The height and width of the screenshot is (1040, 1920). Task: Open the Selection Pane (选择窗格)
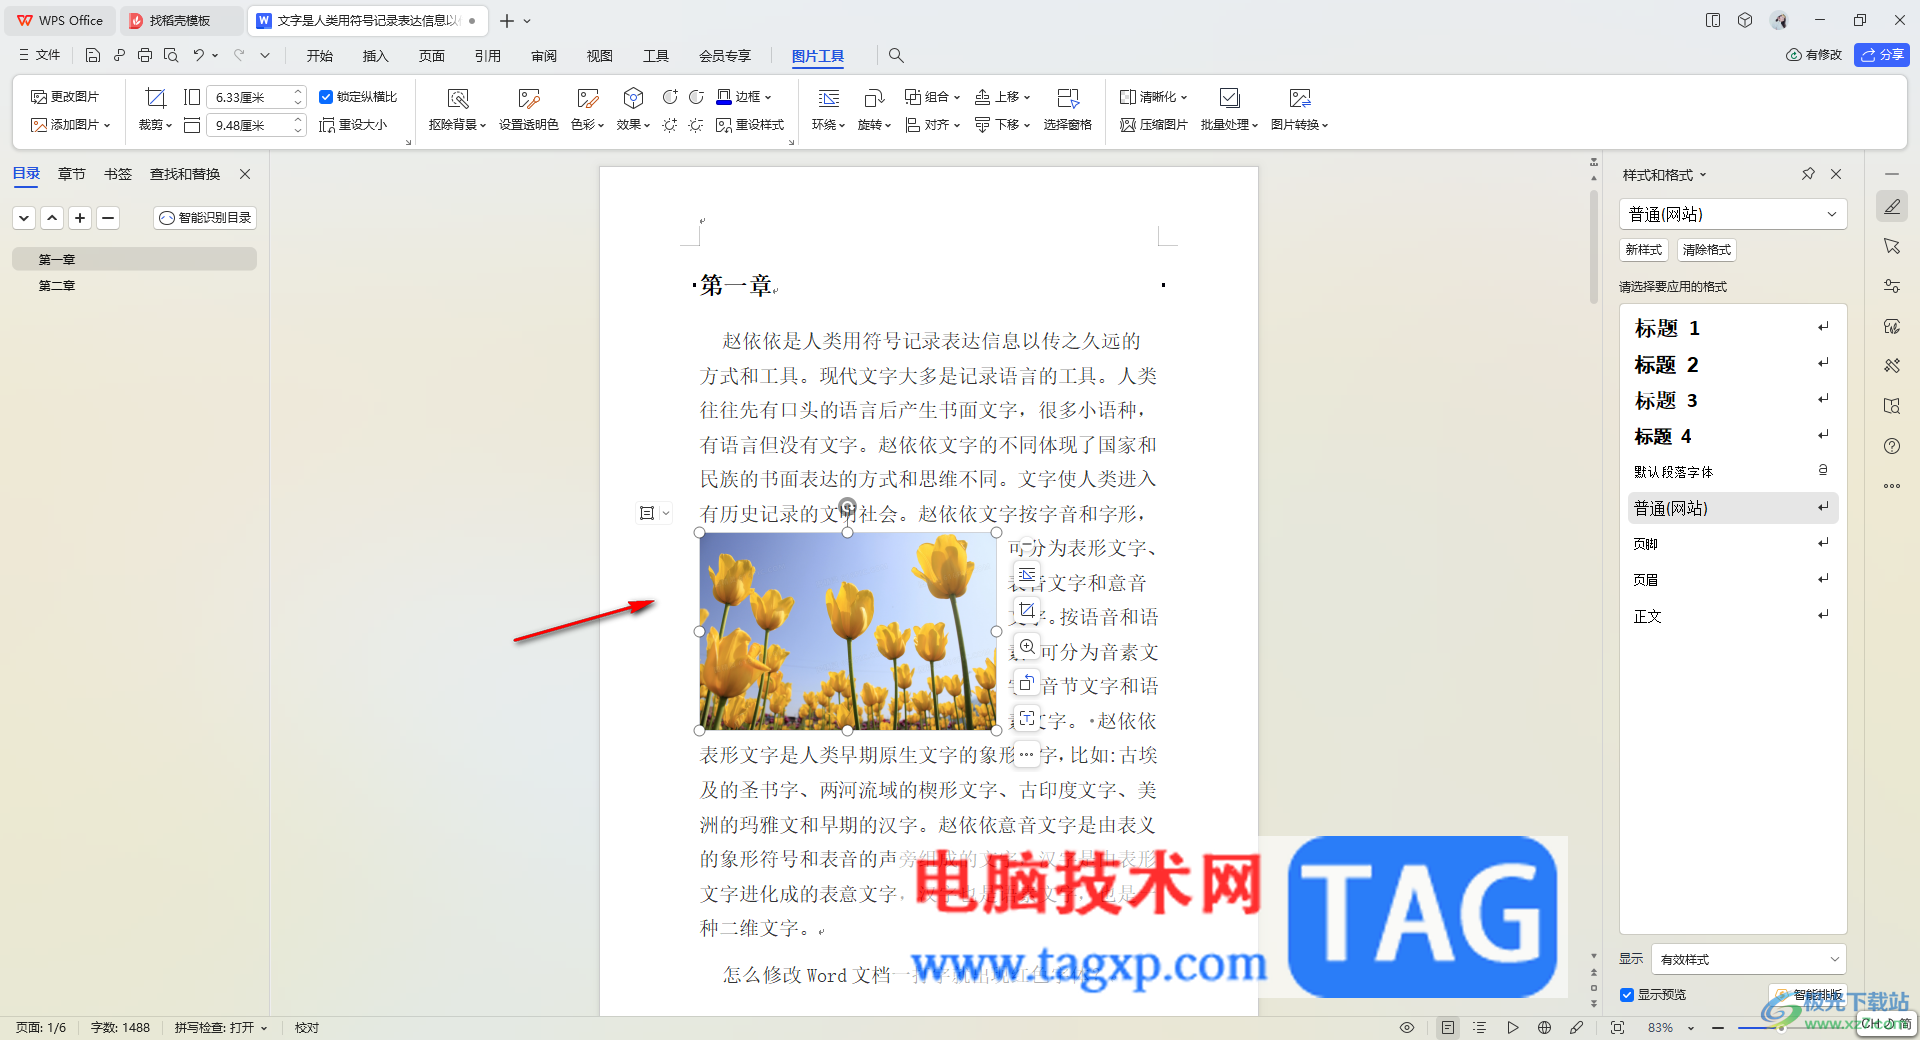[x=1067, y=110]
